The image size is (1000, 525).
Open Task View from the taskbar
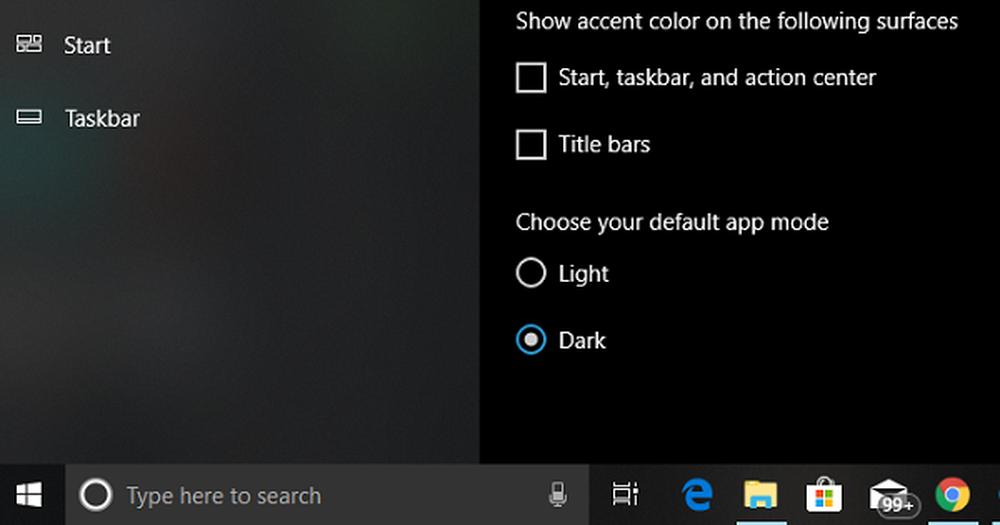click(626, 495)
